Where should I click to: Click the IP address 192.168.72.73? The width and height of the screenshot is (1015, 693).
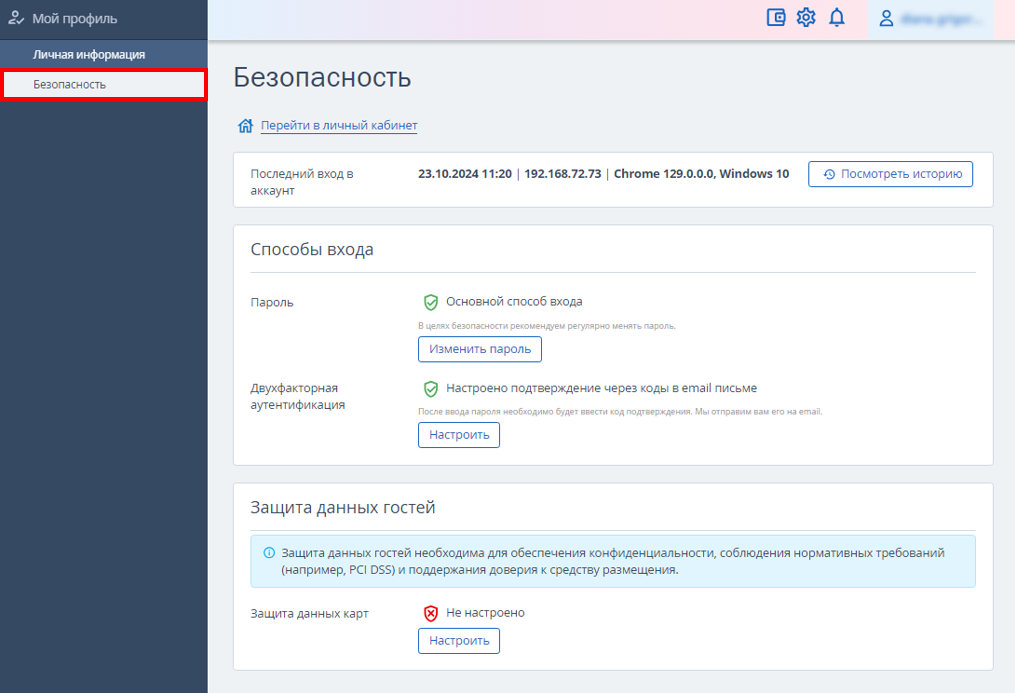[x=563, y=173]
